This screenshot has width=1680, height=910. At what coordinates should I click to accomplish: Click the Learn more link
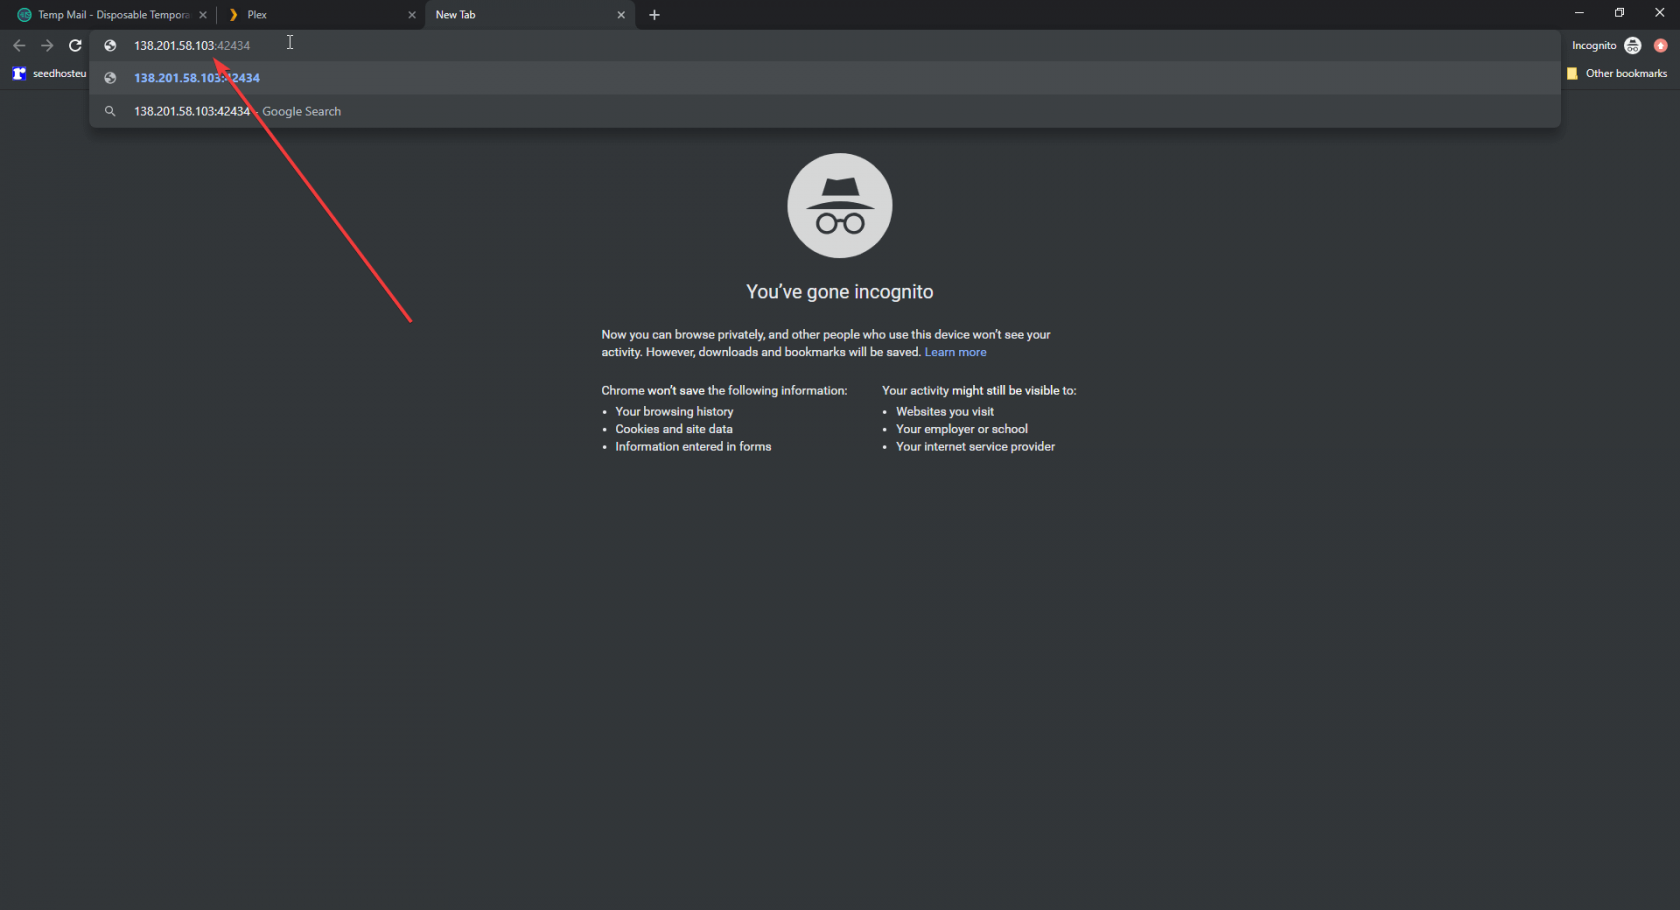pos(955,352)
